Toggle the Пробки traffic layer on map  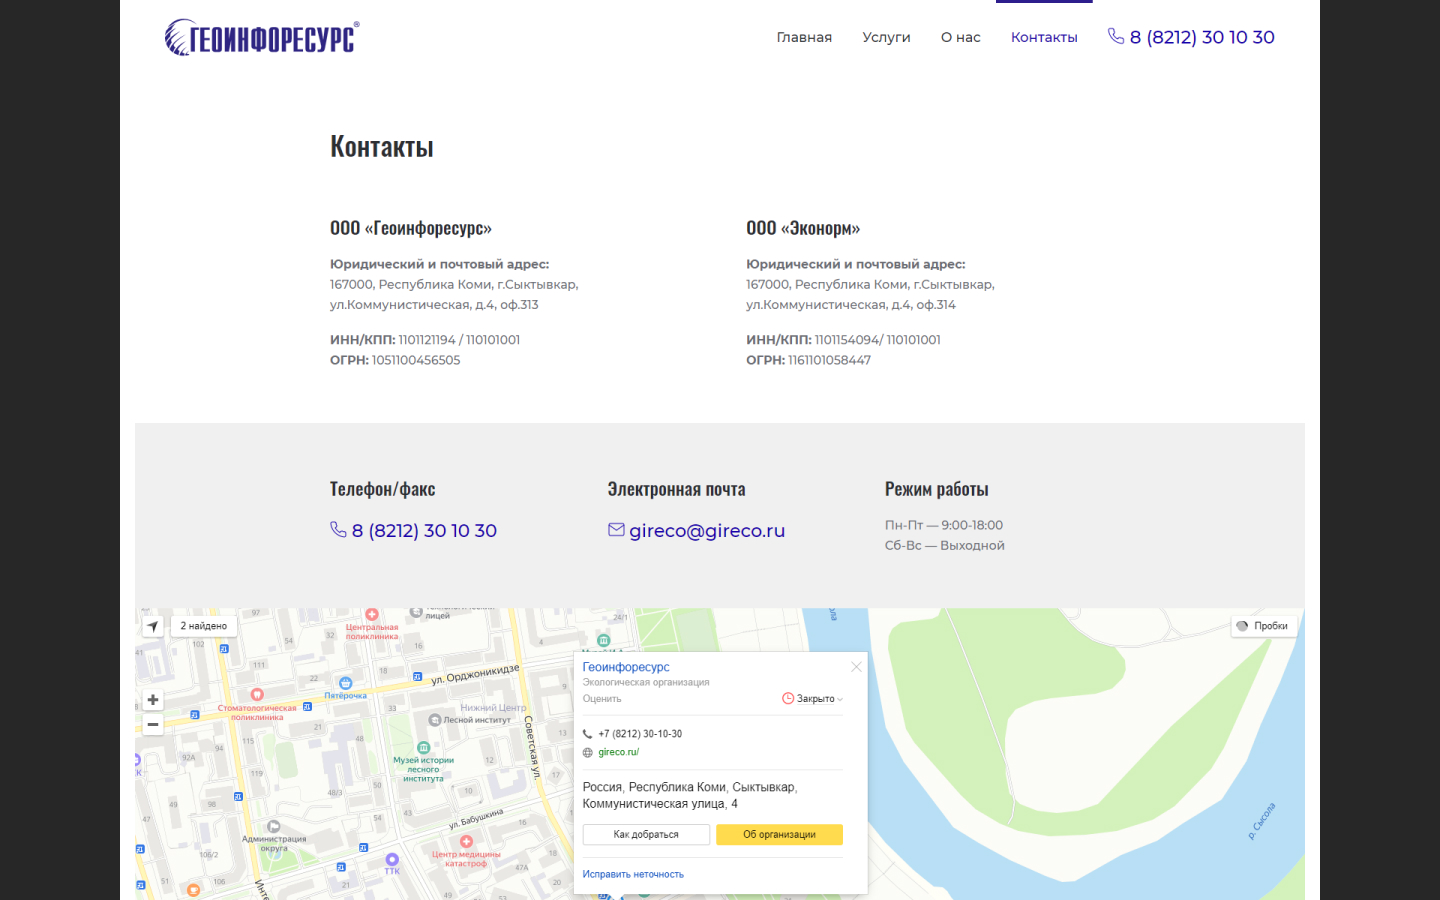pos(1263,626)
